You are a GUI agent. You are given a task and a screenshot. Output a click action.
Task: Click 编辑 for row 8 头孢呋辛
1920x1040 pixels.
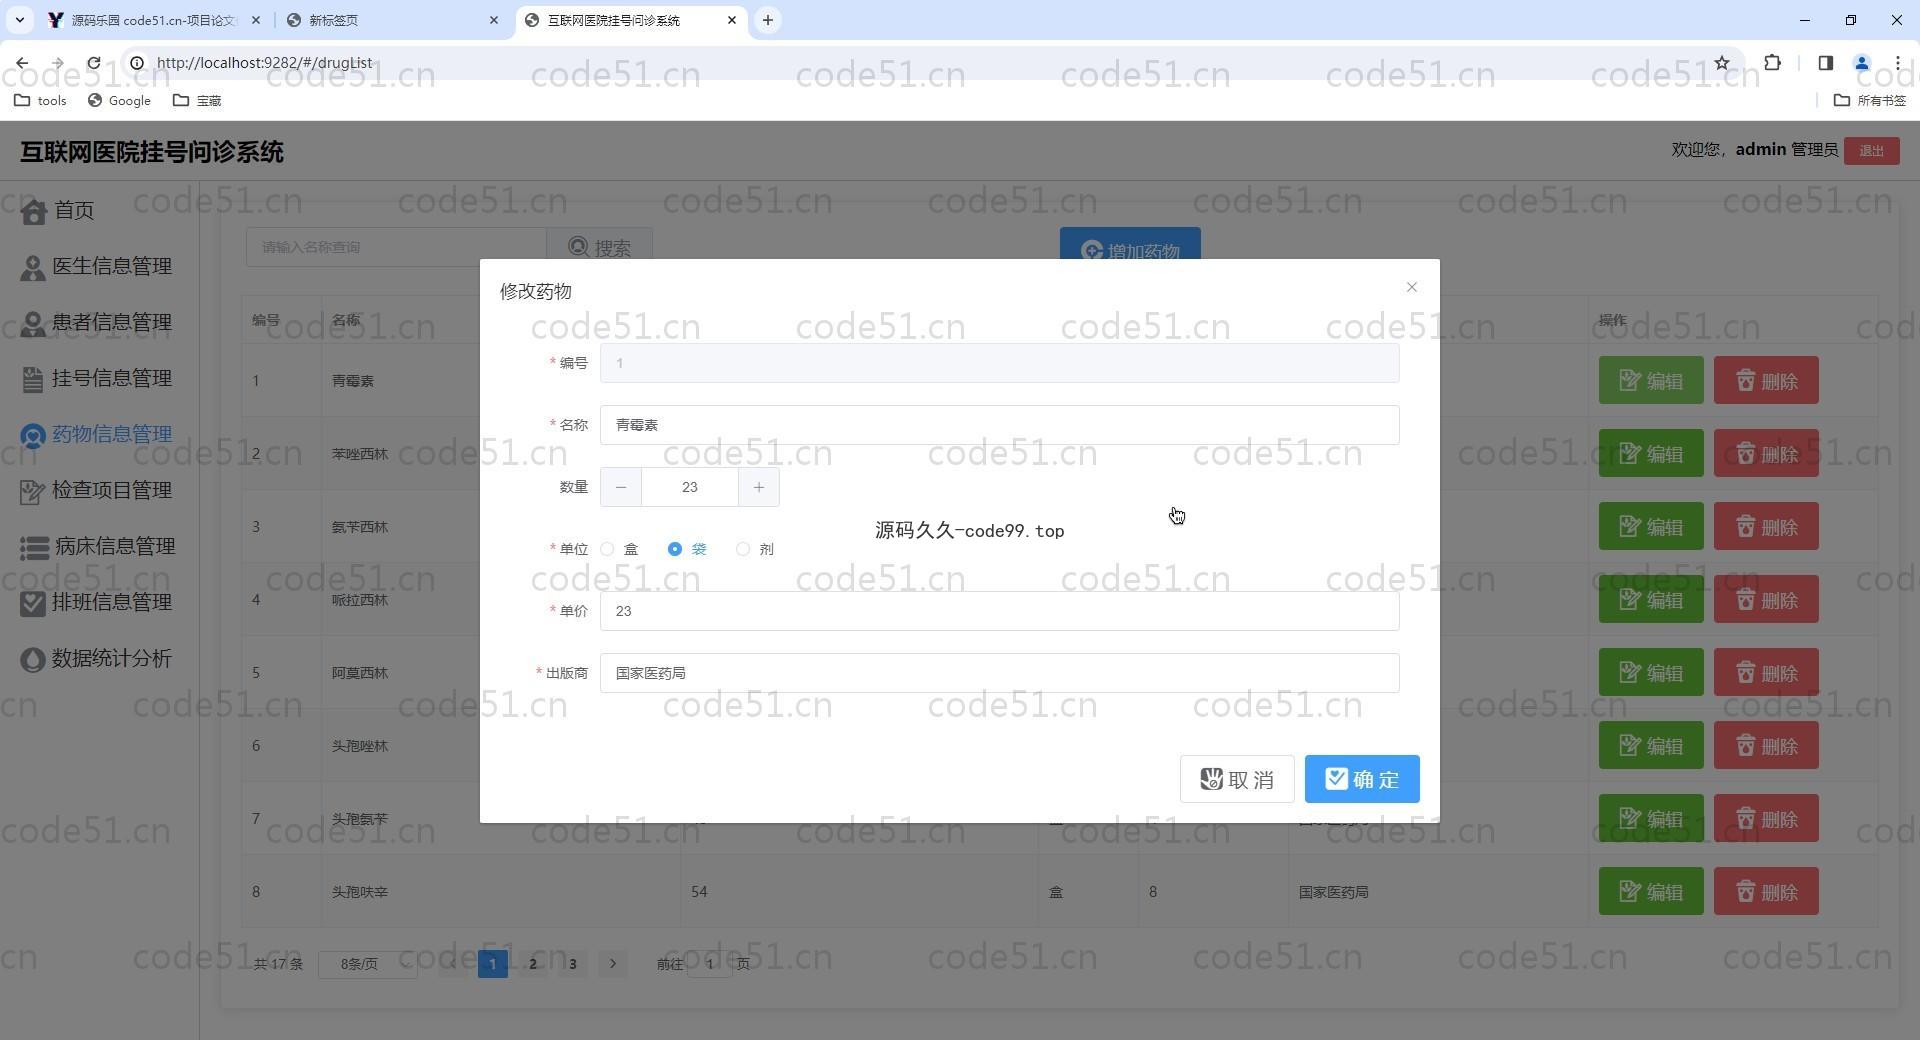1650,891
